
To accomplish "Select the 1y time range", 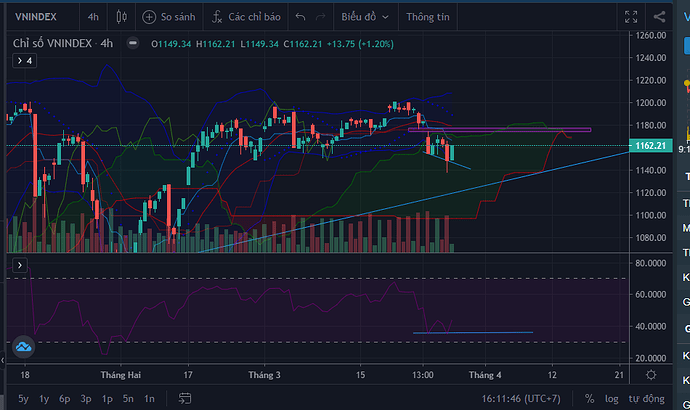I will tap(42, 397).
